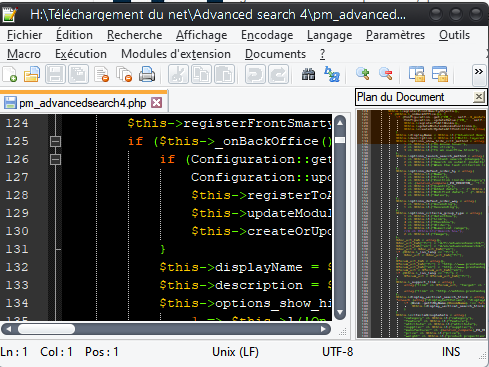
Task: Close the pm_advancedsearch4.php tab with the red X
Action: click(x=156, y=103)
